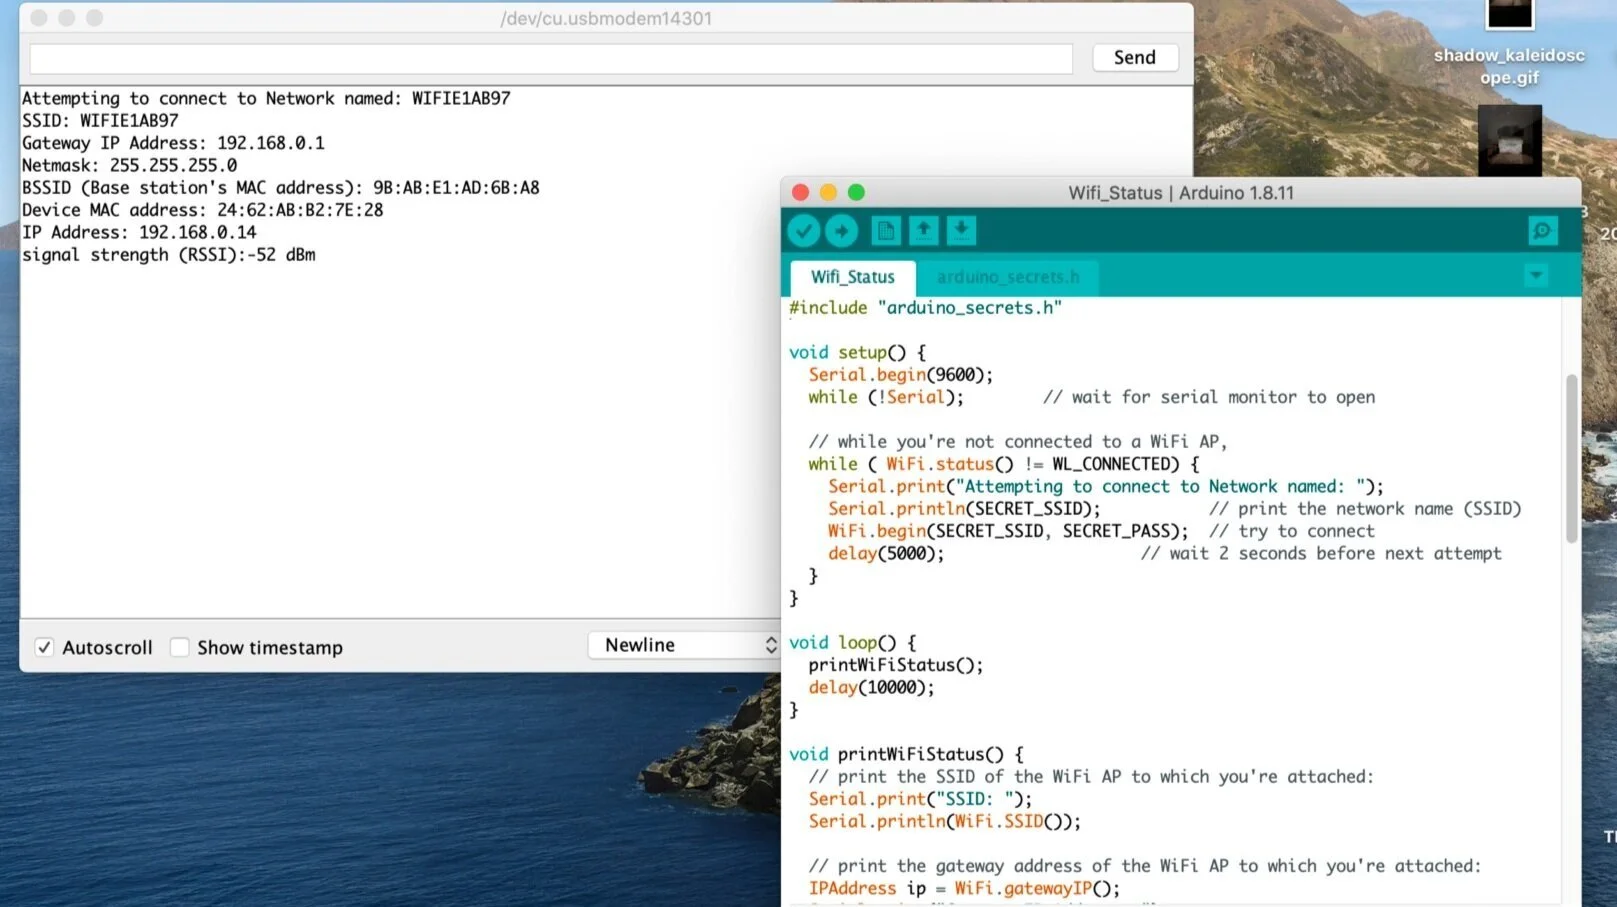Click '/dev/cu.usbmodem14301' serial monitor title
1617x907 pixels.
(x=606, y=18)
